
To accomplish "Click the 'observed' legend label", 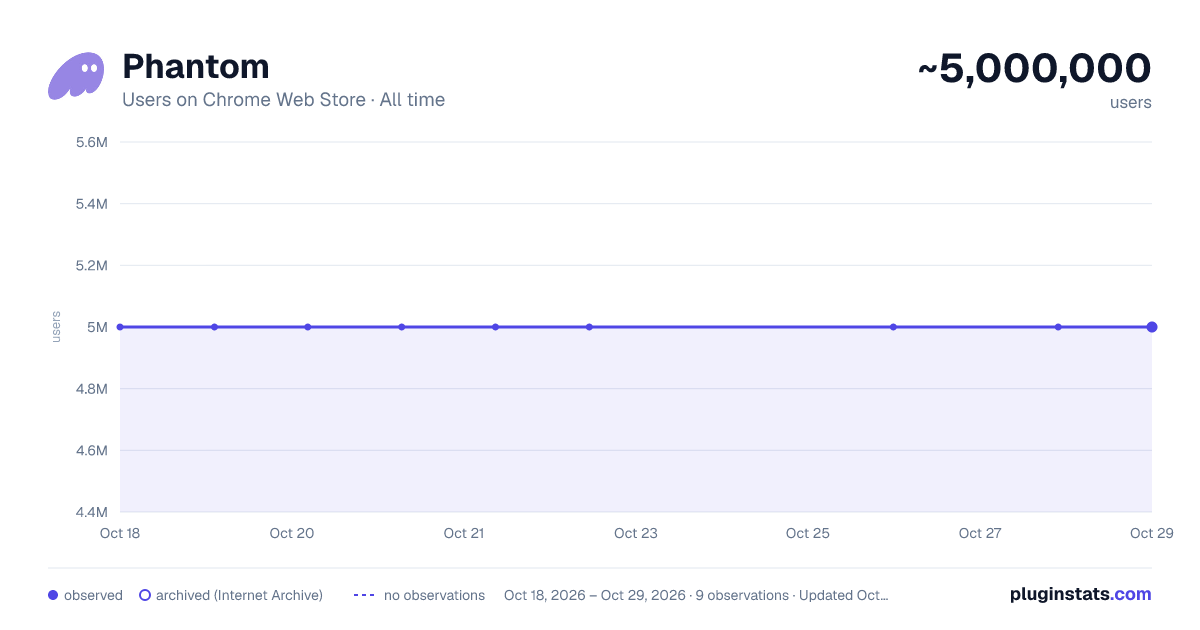I will 93,595.
